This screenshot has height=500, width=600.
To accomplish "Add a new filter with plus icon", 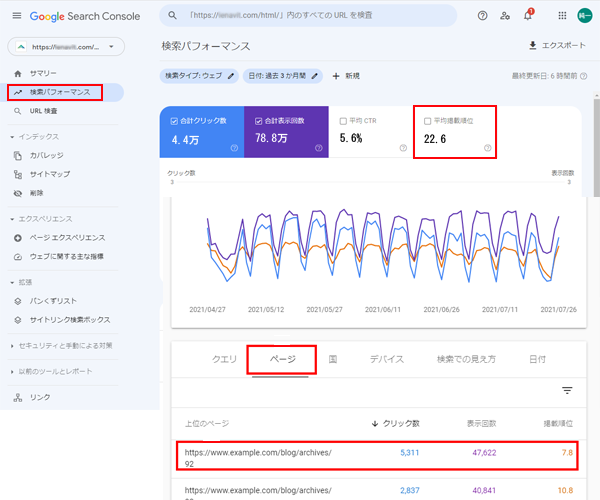I will 336,76.
